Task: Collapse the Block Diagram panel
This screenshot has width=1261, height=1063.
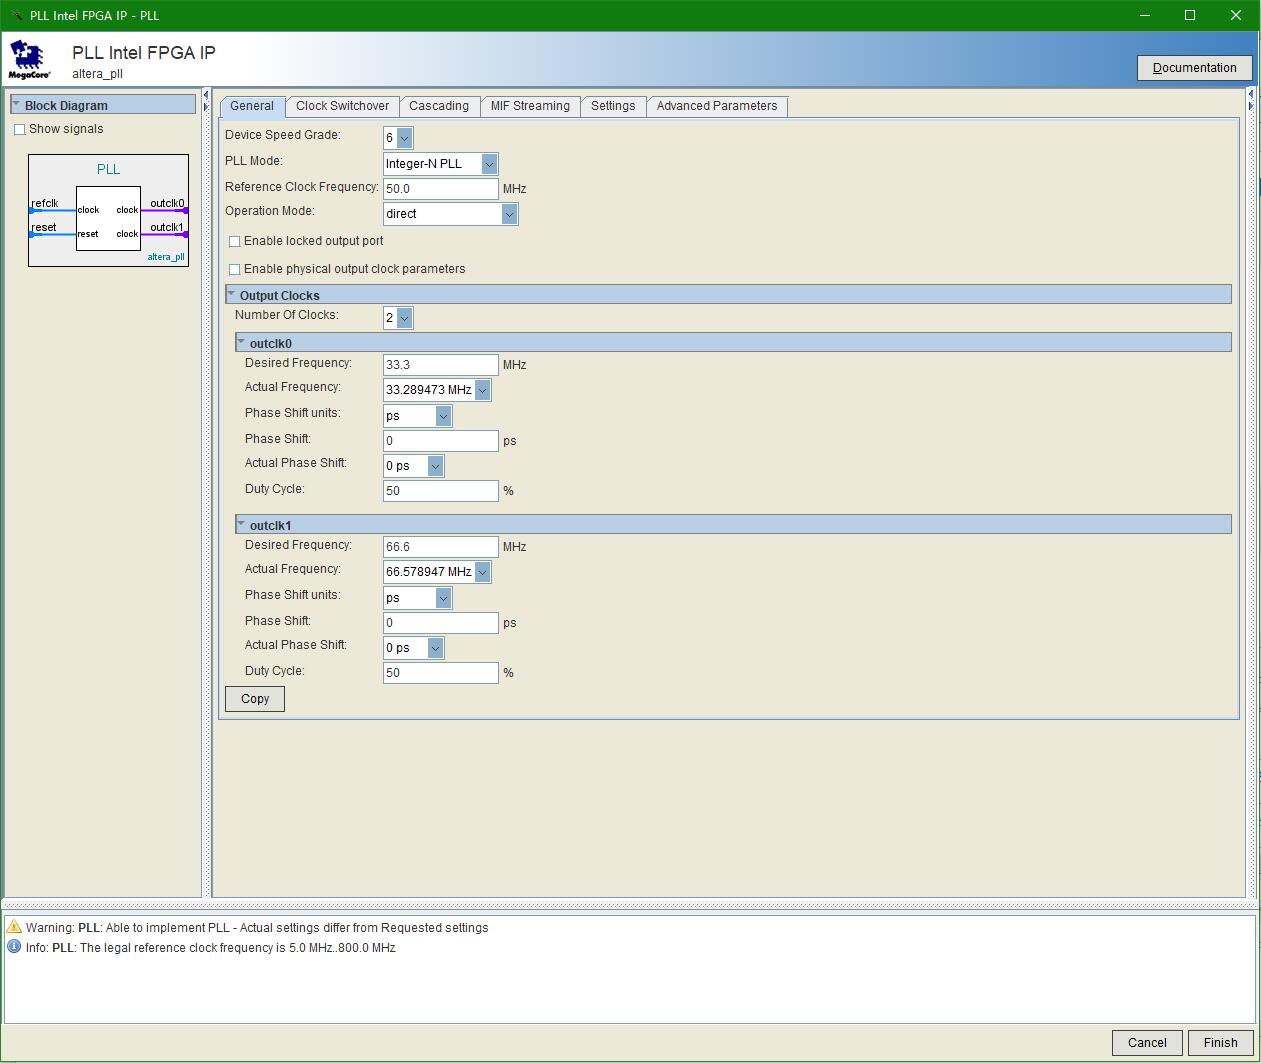Action: tap(16, 104)
